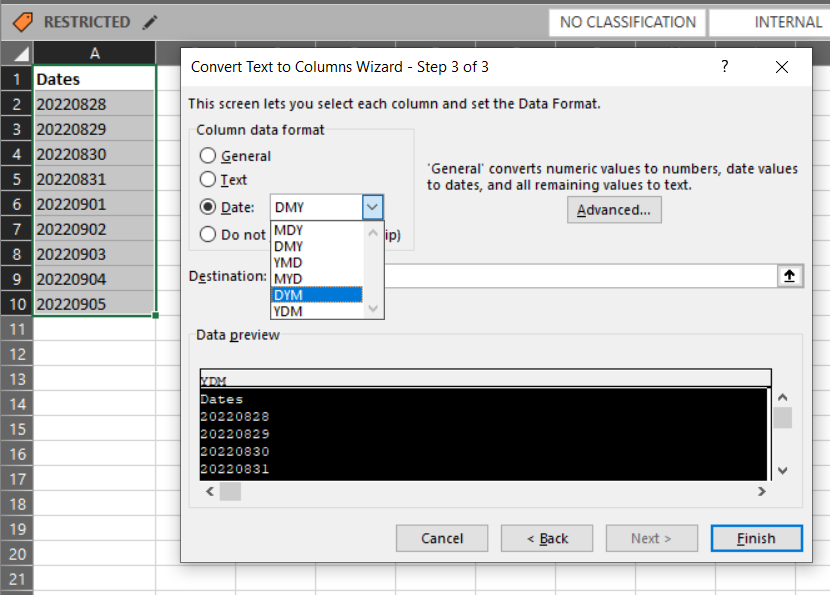Click the Destination input field
Screen dimensions: 830x595
580,276
